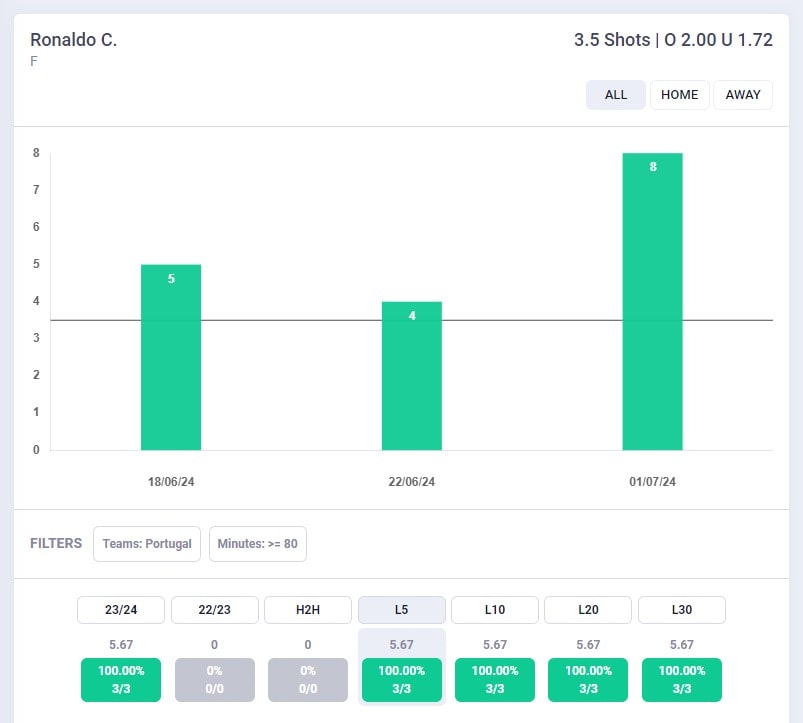This screenshot has width=803, height=723.
Task: Click the 5.67 average under L20
Action: pos(588,645)
